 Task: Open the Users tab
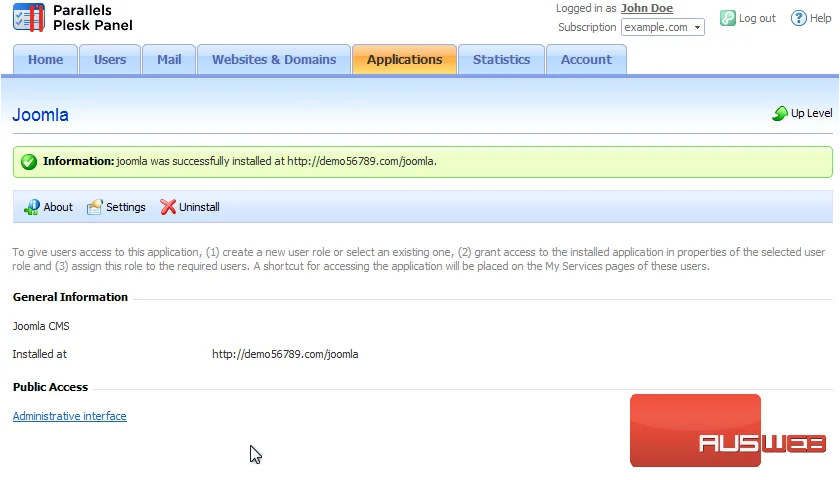[x=110, y=59]
